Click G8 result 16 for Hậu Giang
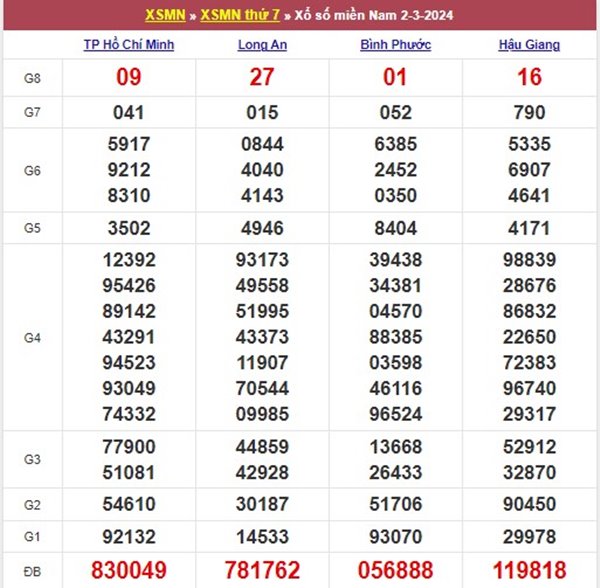The image size is (600, 588). pos(529,77)
